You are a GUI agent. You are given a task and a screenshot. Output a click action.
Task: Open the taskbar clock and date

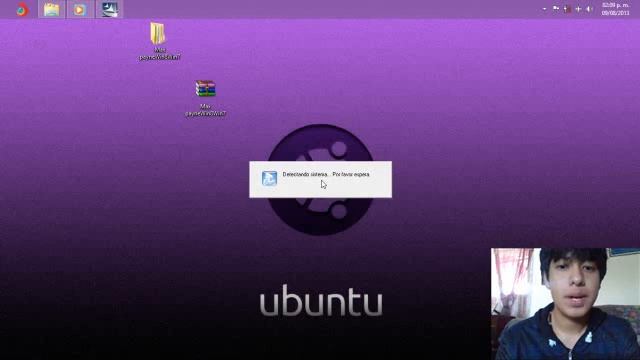[x=616, y=9]
